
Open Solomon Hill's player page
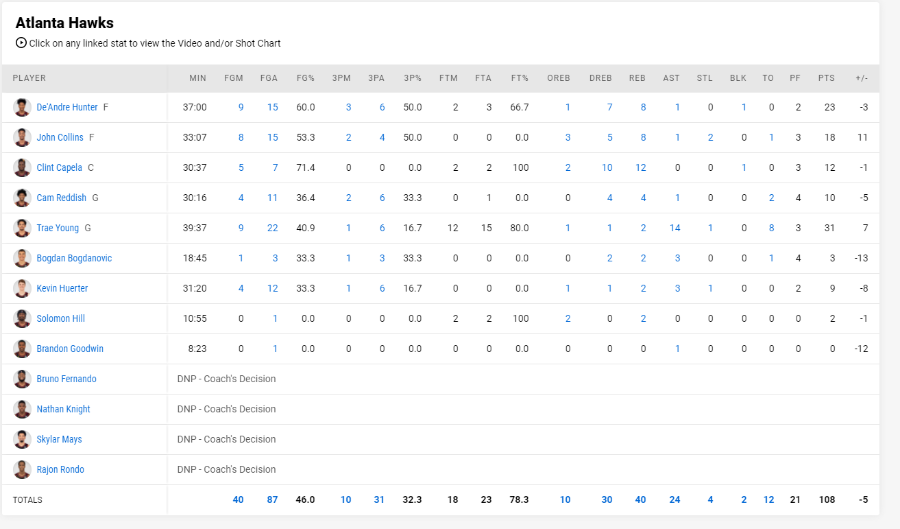tap(60, 318)
